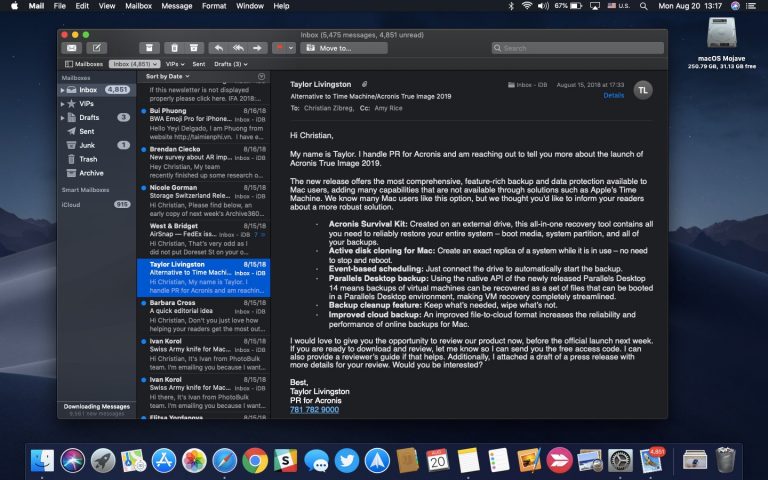The image size is (768, 480).
Task: Click the Search field in Mail toolbar
Action: pos(578,48)
